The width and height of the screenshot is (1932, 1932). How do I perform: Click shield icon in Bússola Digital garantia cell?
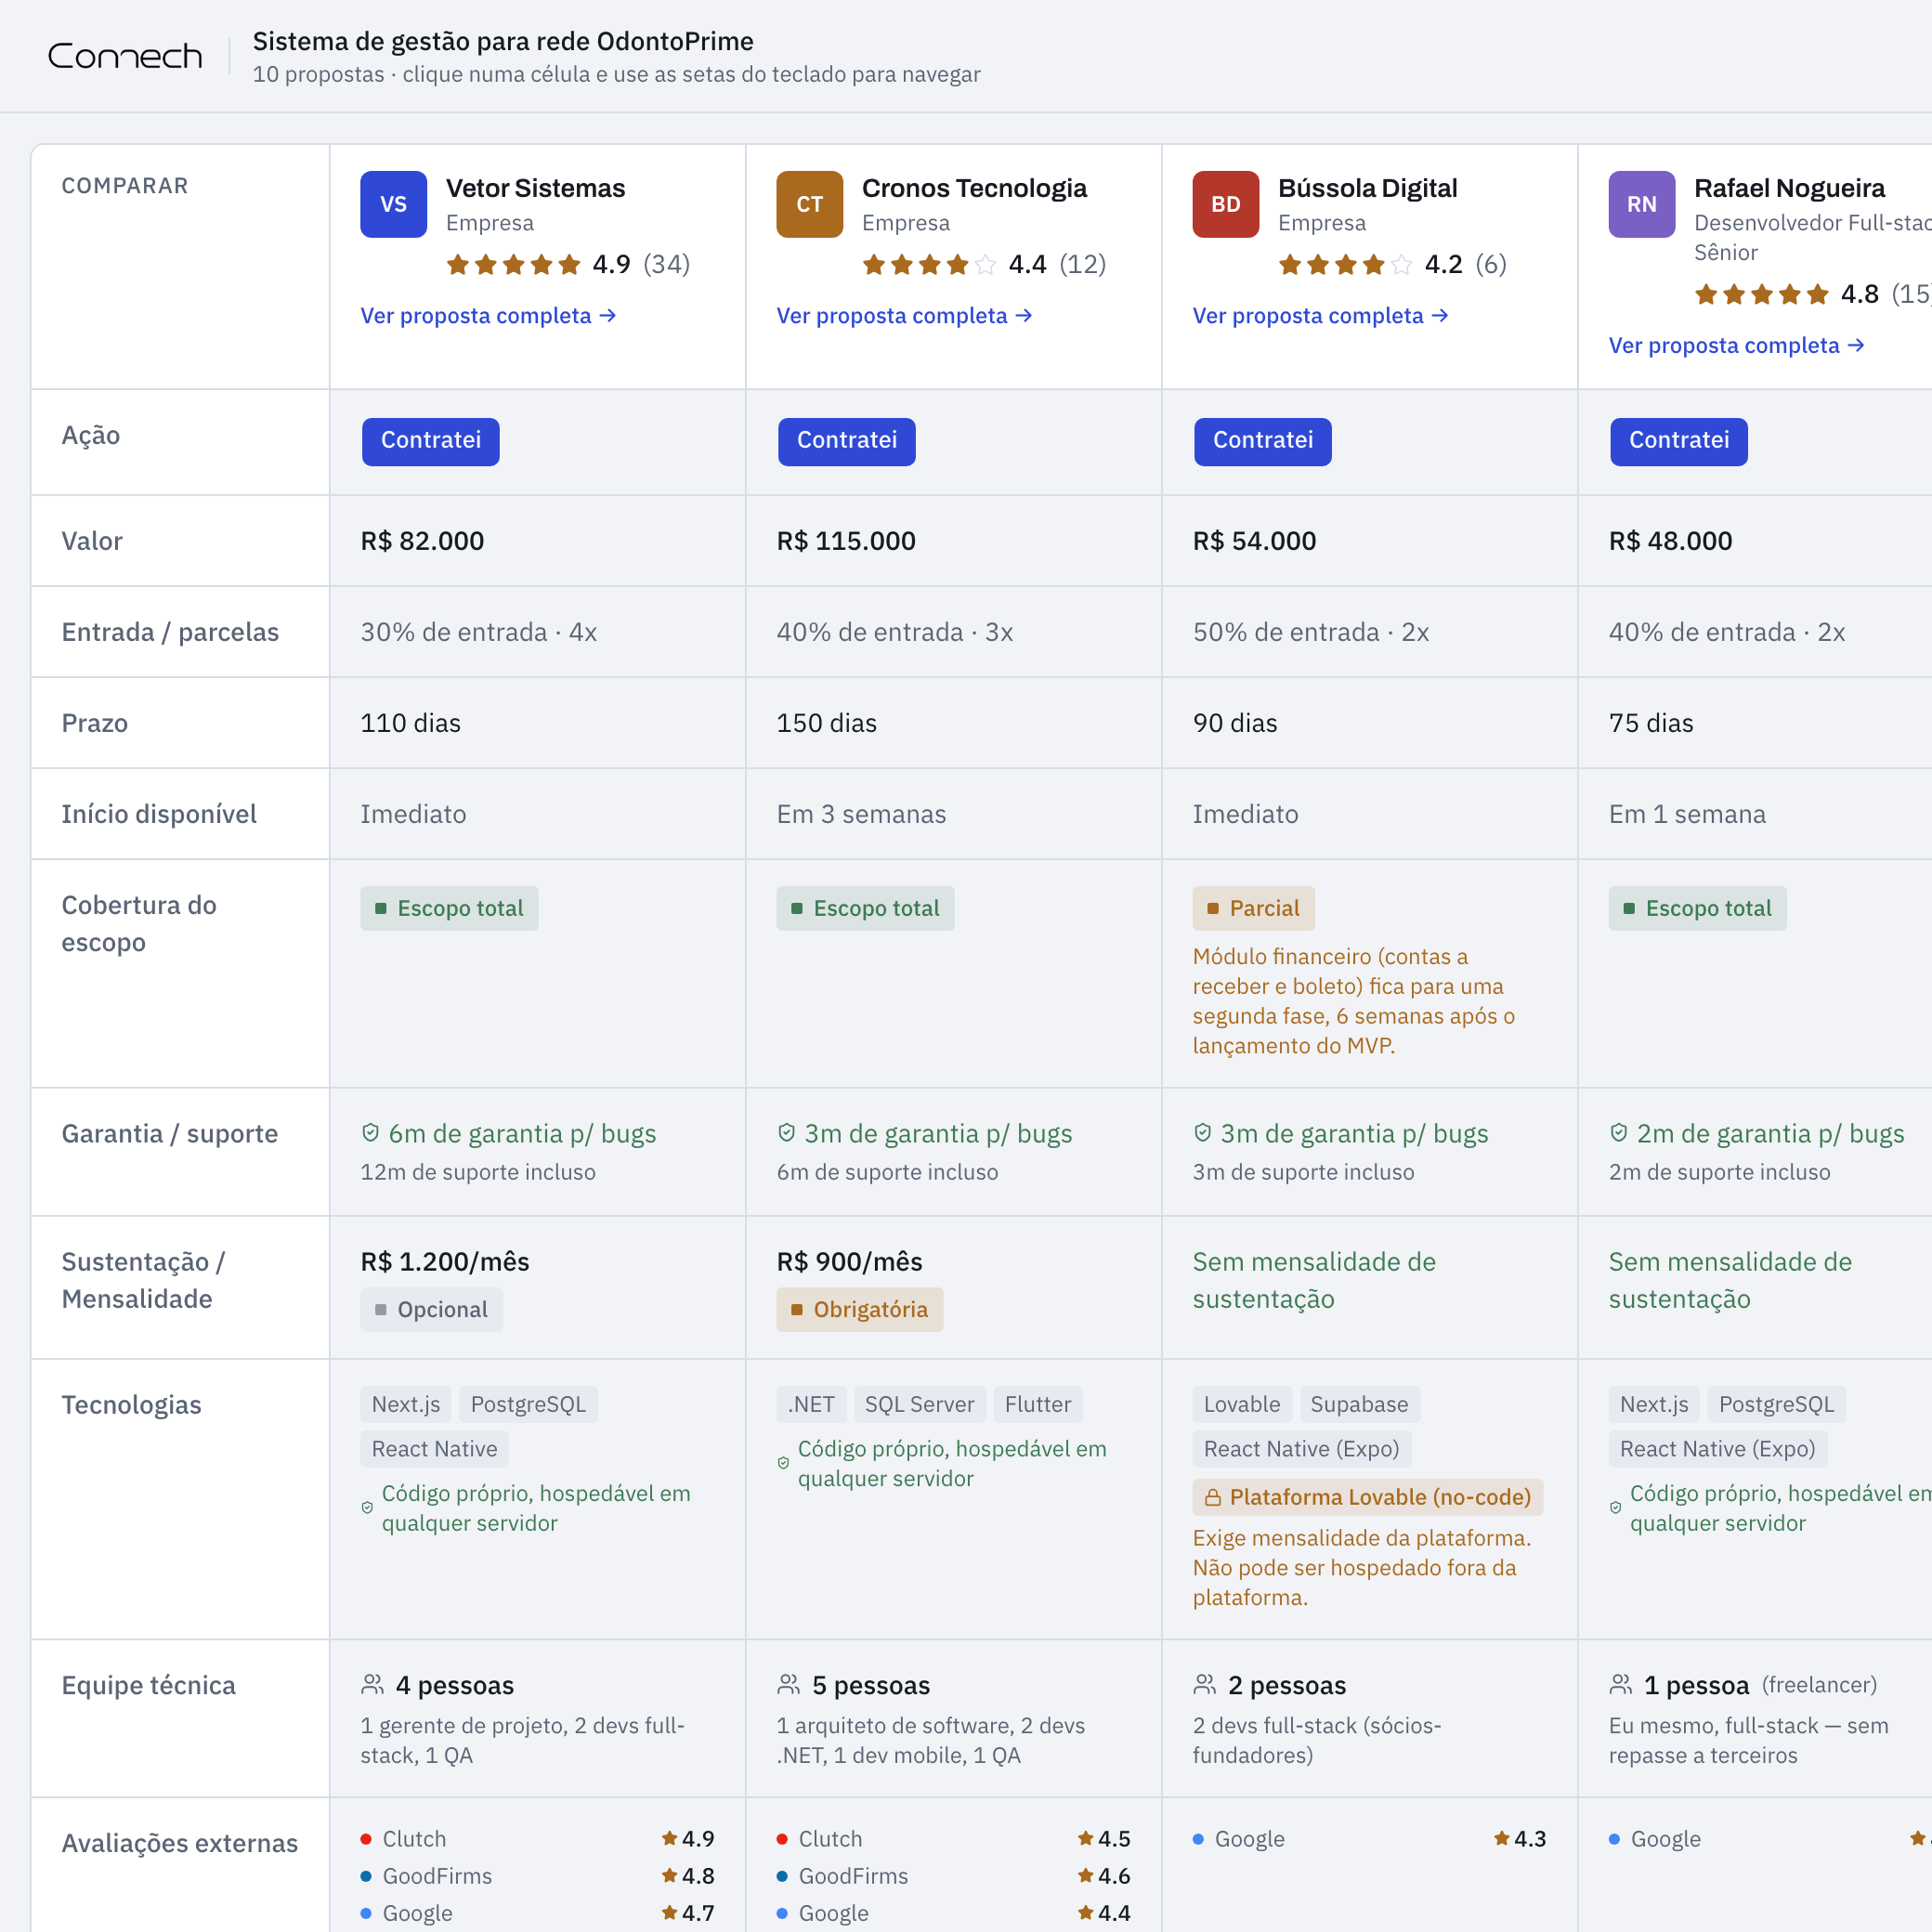tap(1202, 1133)
